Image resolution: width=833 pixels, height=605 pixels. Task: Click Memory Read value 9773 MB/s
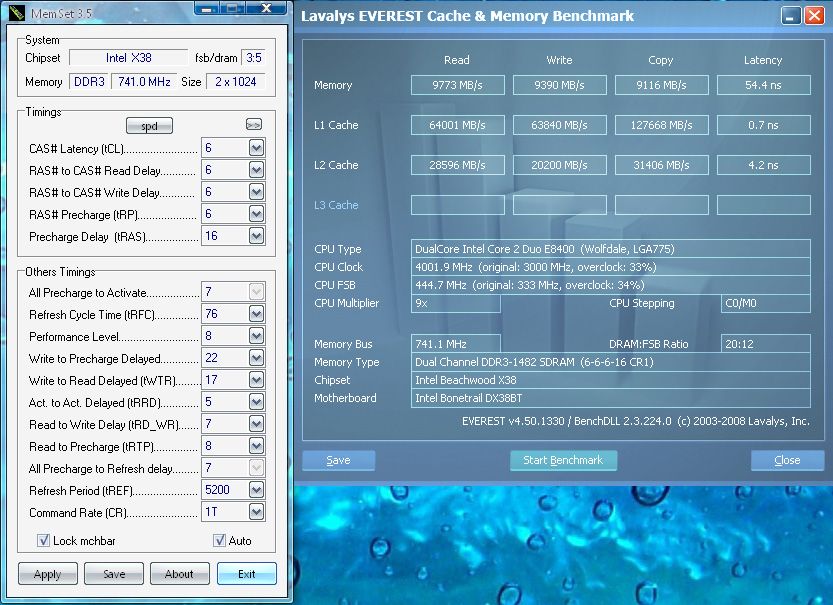(x=457, y=85)
